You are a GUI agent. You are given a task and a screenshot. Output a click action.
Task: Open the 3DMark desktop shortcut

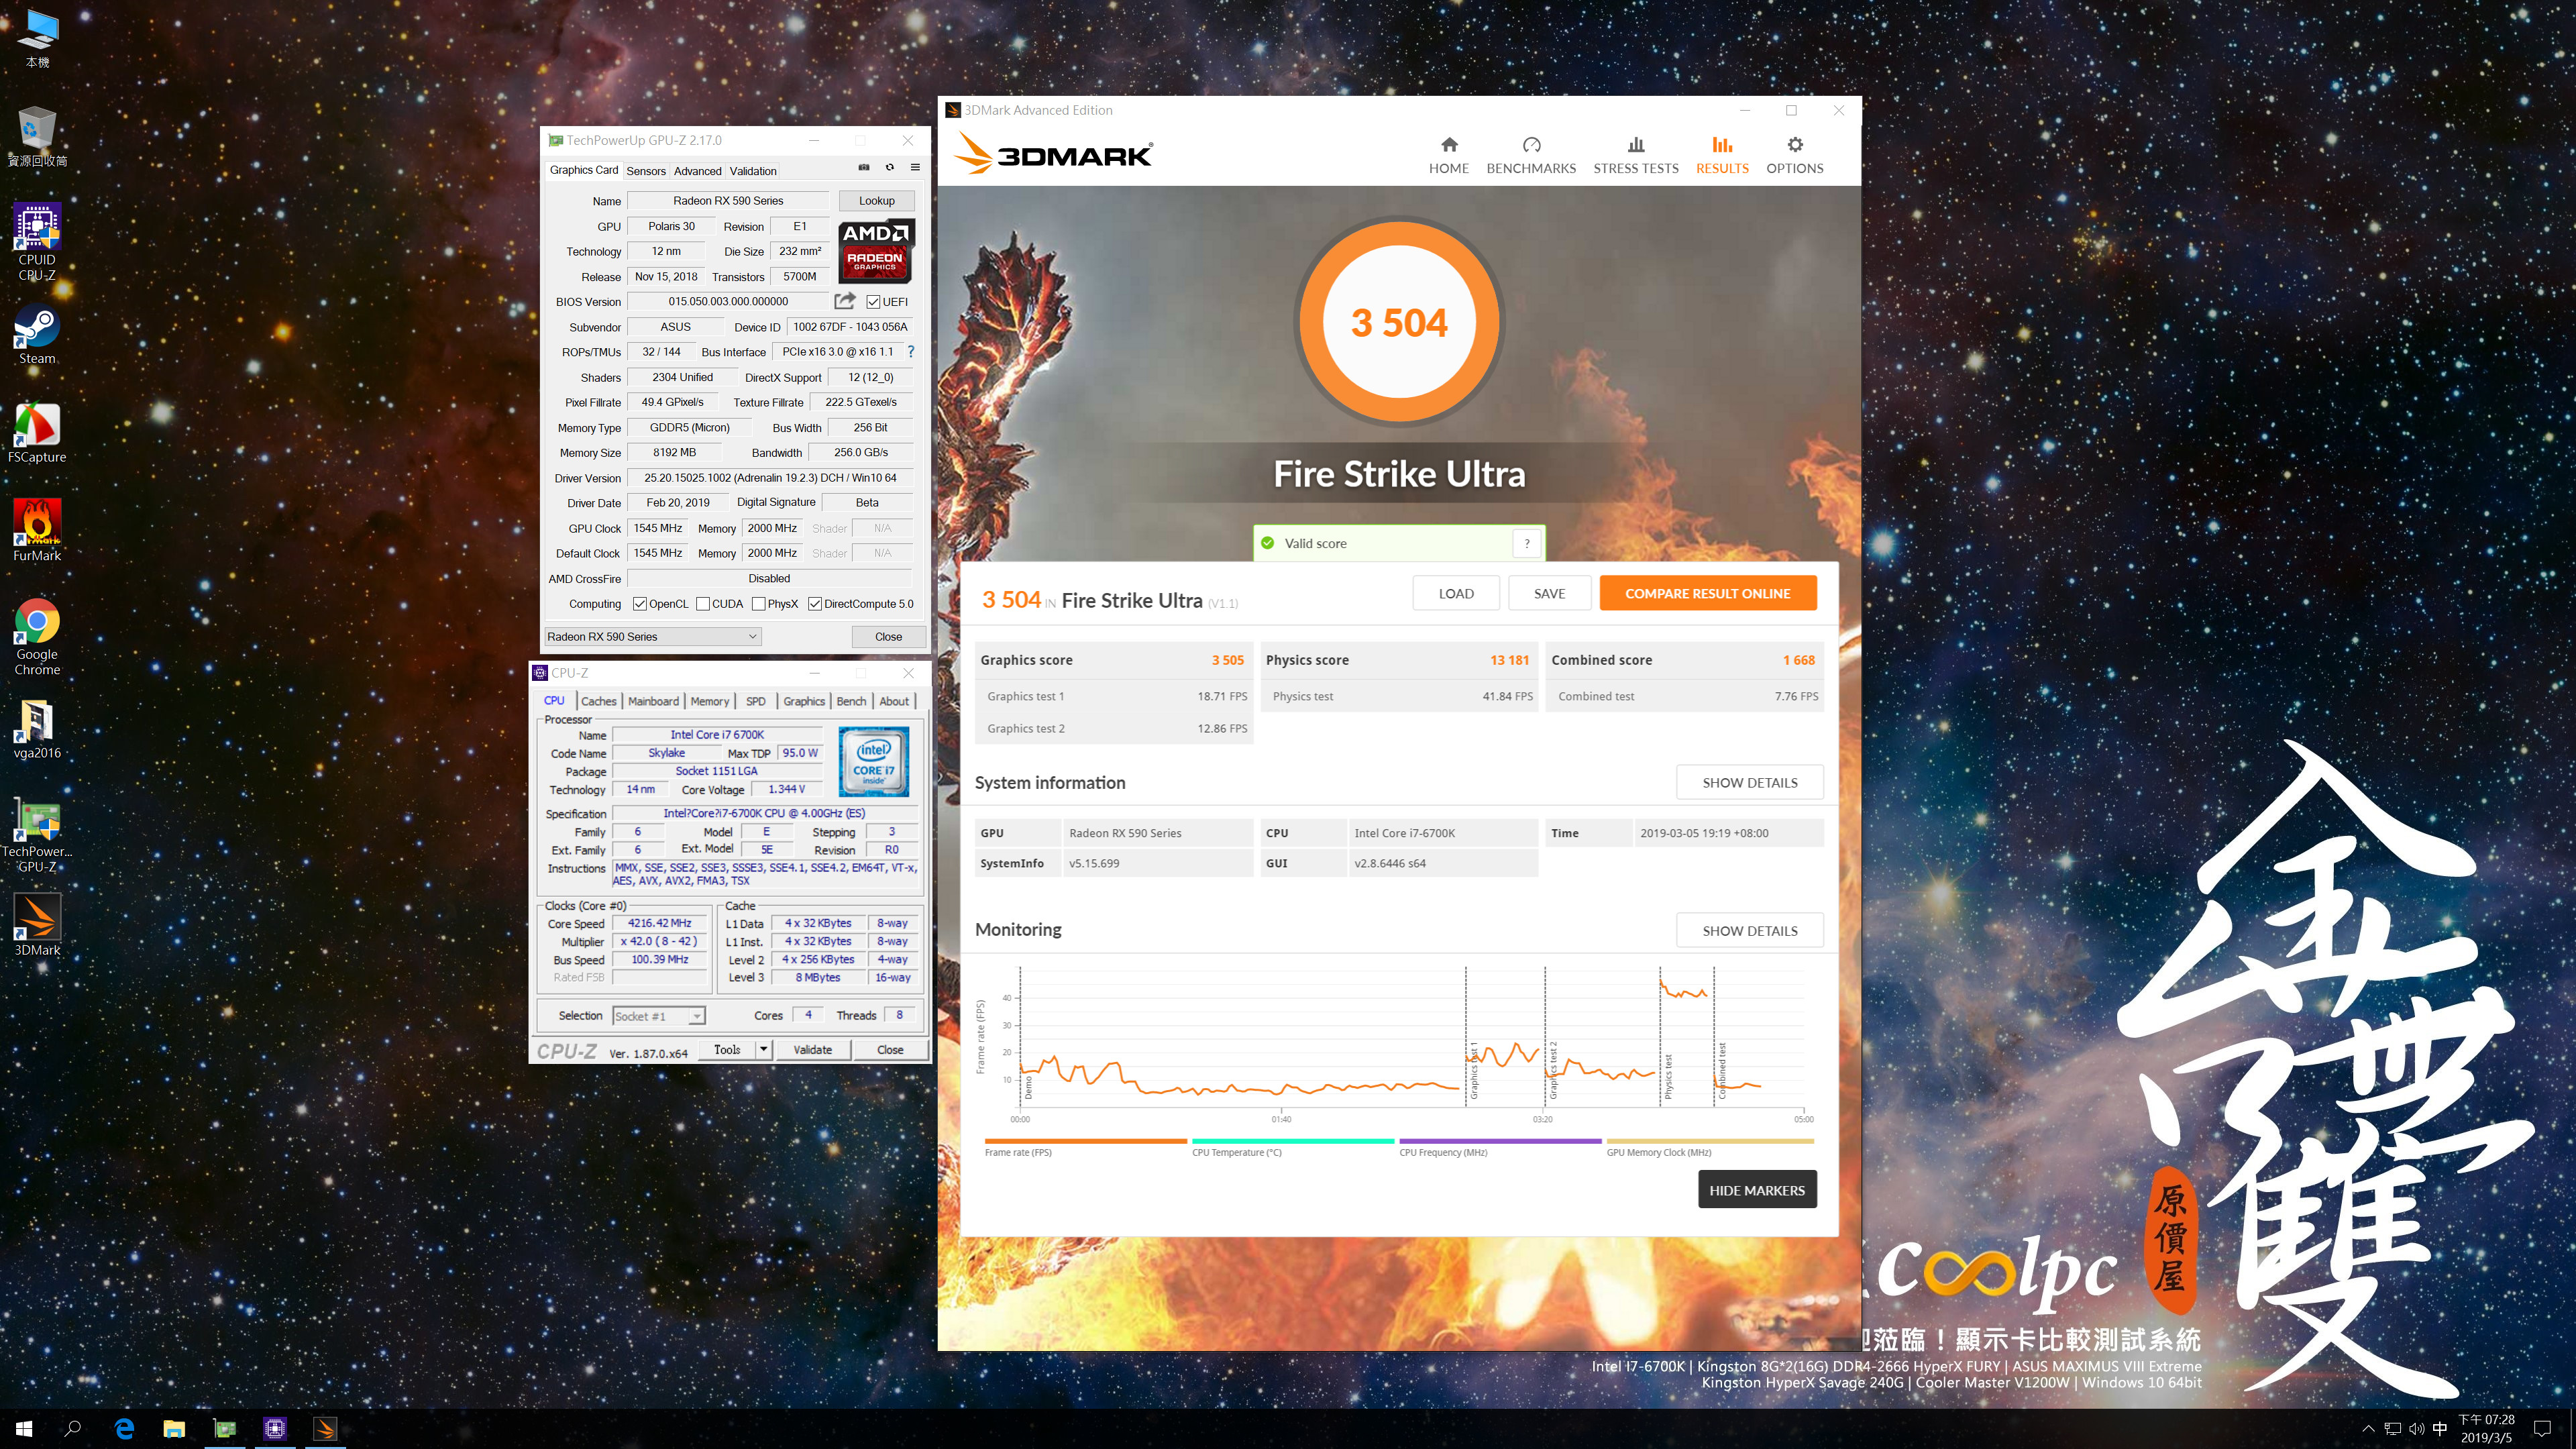tap(37, 925)
